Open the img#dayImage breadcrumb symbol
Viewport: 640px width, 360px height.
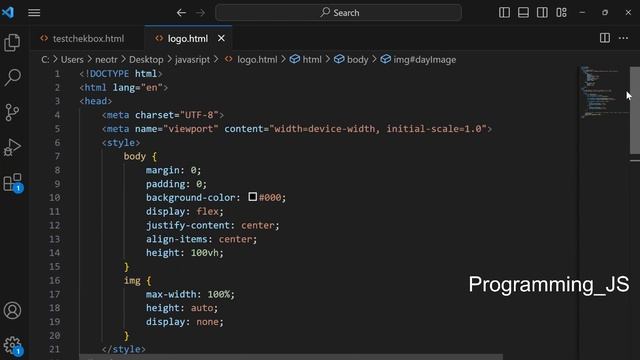pos(418,60)
